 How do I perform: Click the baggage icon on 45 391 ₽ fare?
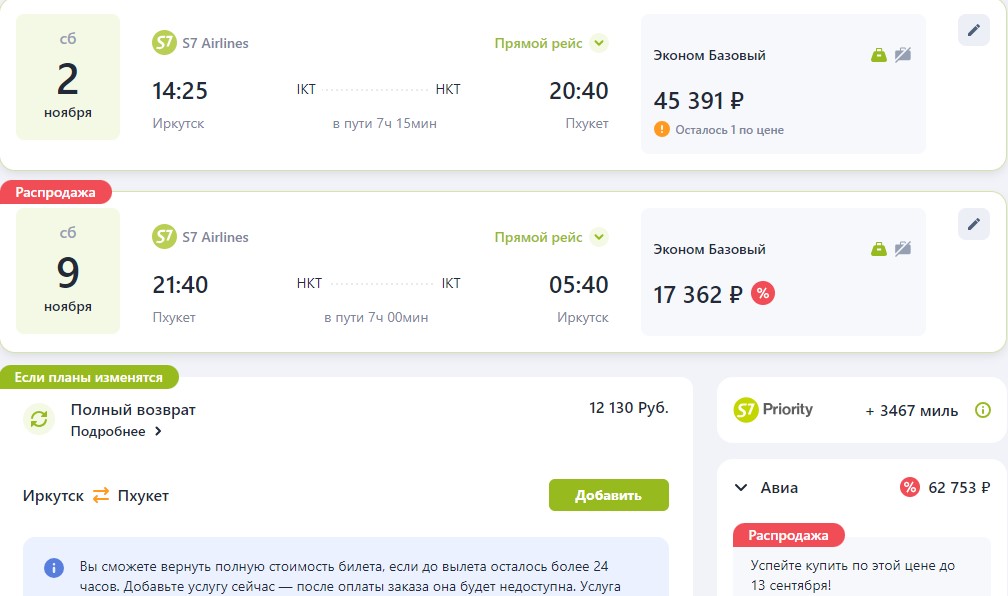click(879, 55)
